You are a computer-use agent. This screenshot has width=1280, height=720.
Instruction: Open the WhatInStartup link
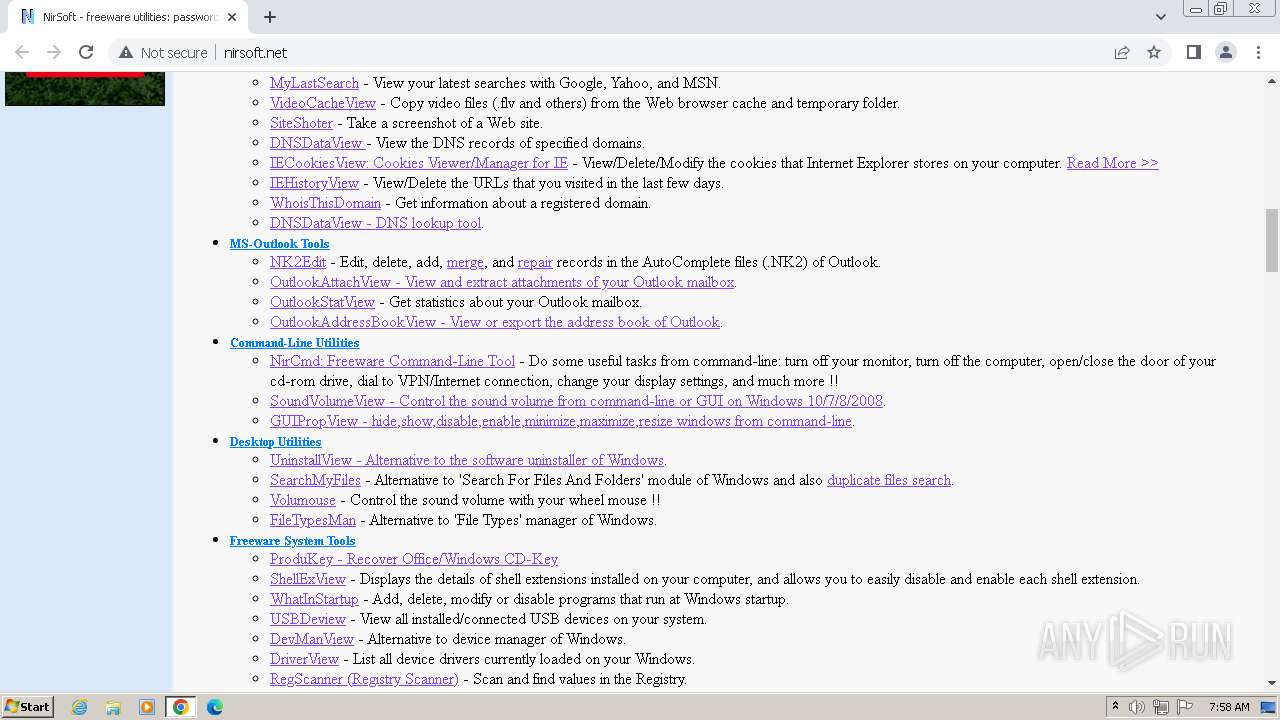click(314, 599)
